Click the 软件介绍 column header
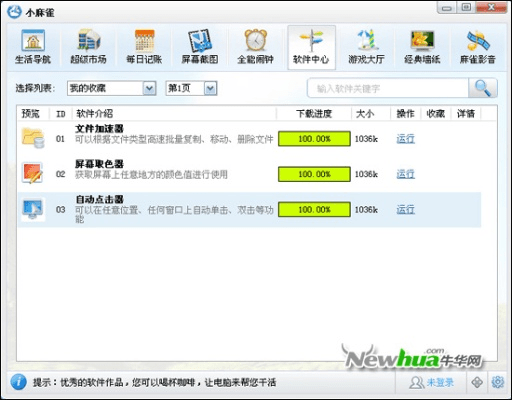Image resolution: width=512 pixels, height=400 pixels. 95,114
